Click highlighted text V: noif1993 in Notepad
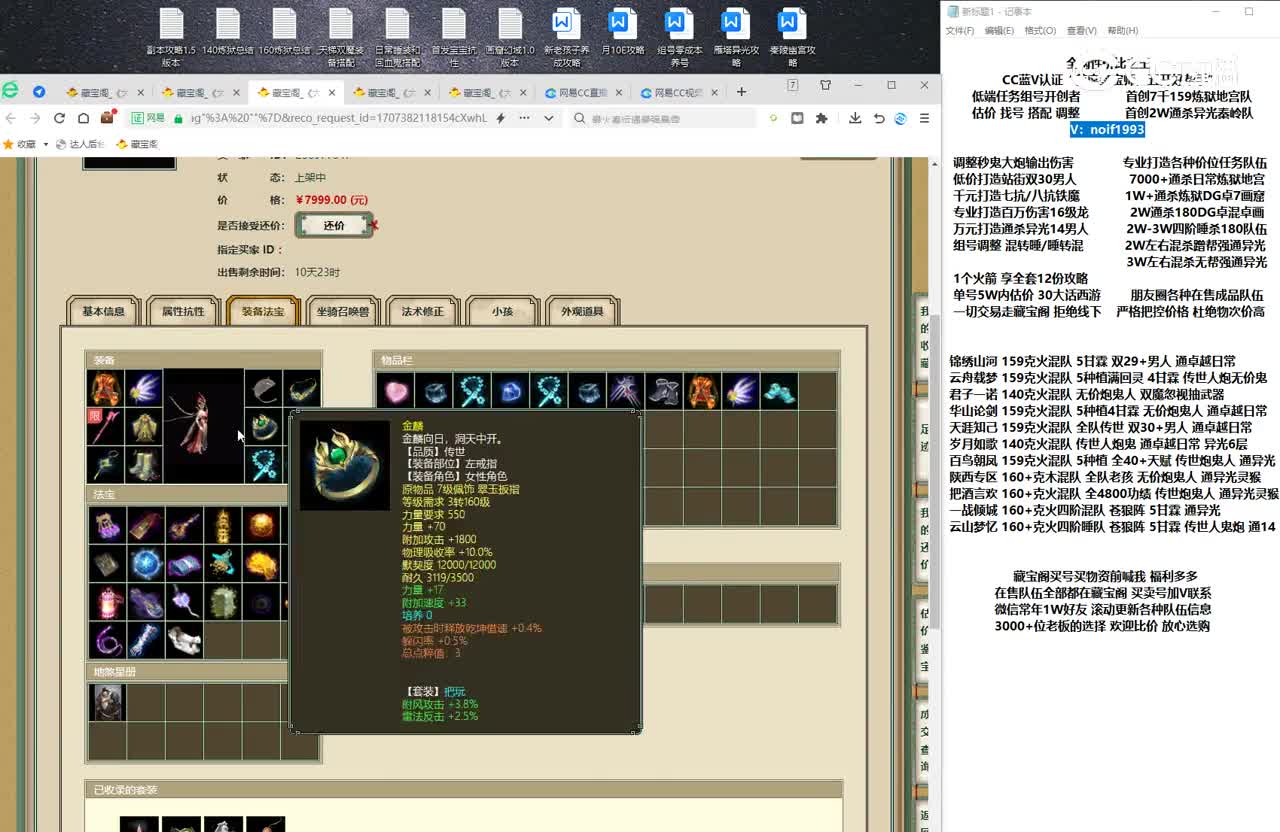1280x832 pixels. click(x=1106, y=129)
